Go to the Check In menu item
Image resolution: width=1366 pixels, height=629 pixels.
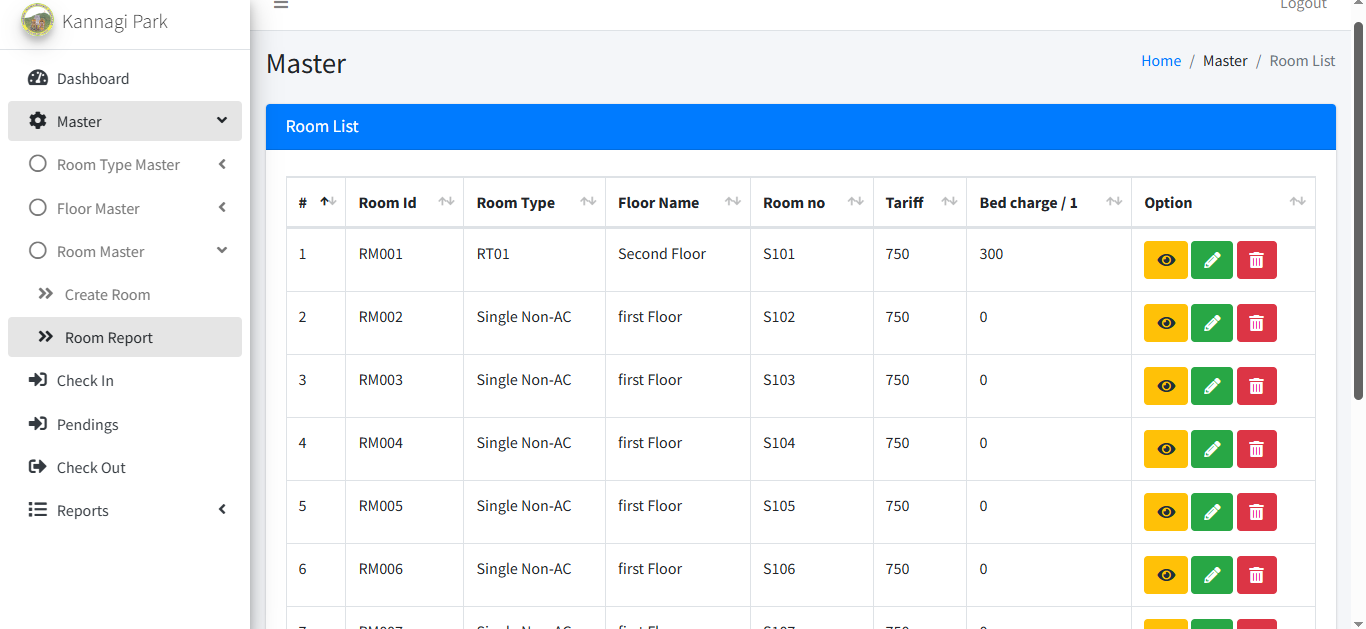pyautogui.click(x=85, y=381)
